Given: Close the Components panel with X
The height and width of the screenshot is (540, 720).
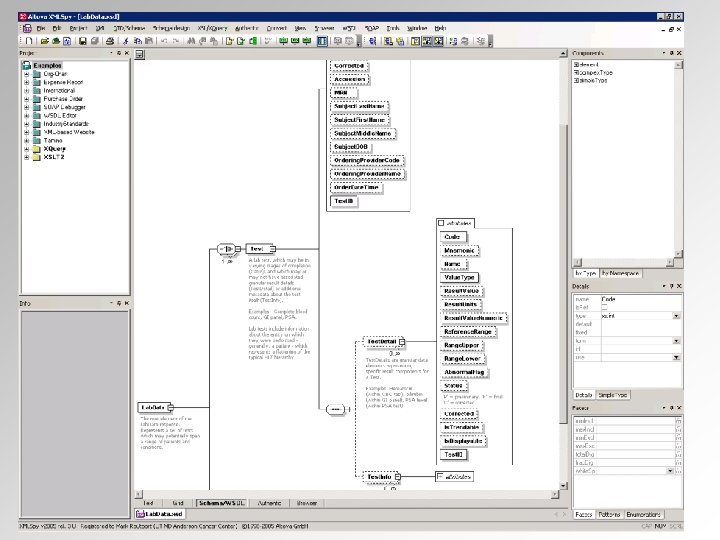Looking at the screenshot, I should tap(680, 53).
